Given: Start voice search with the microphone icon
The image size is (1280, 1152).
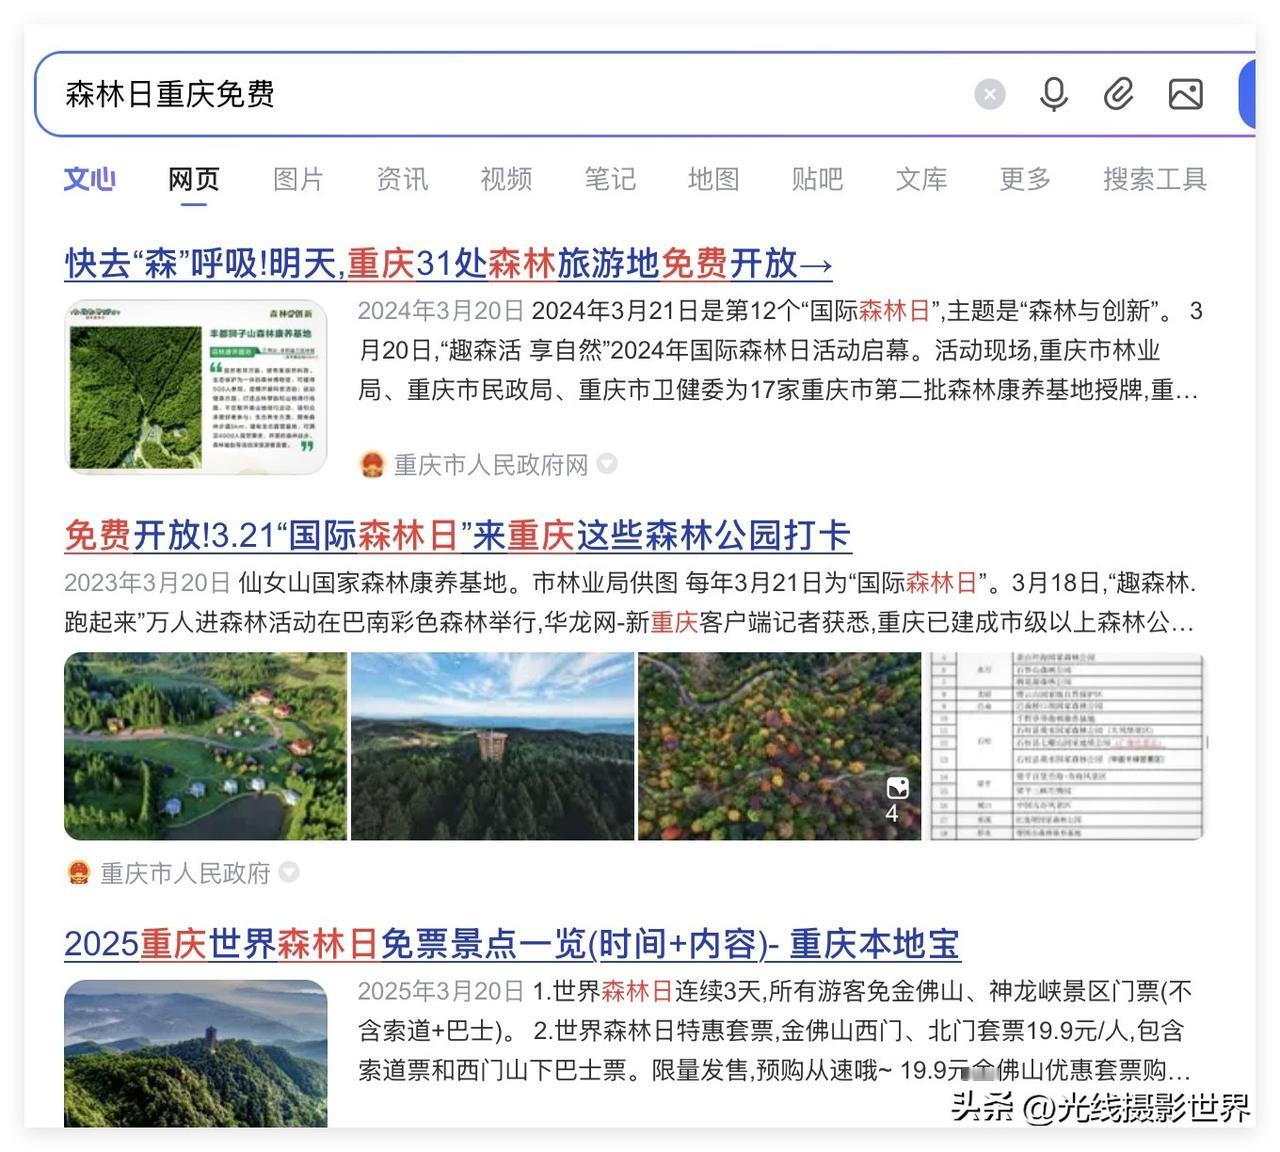Looking at the screenshot, I should [1053, 94].
